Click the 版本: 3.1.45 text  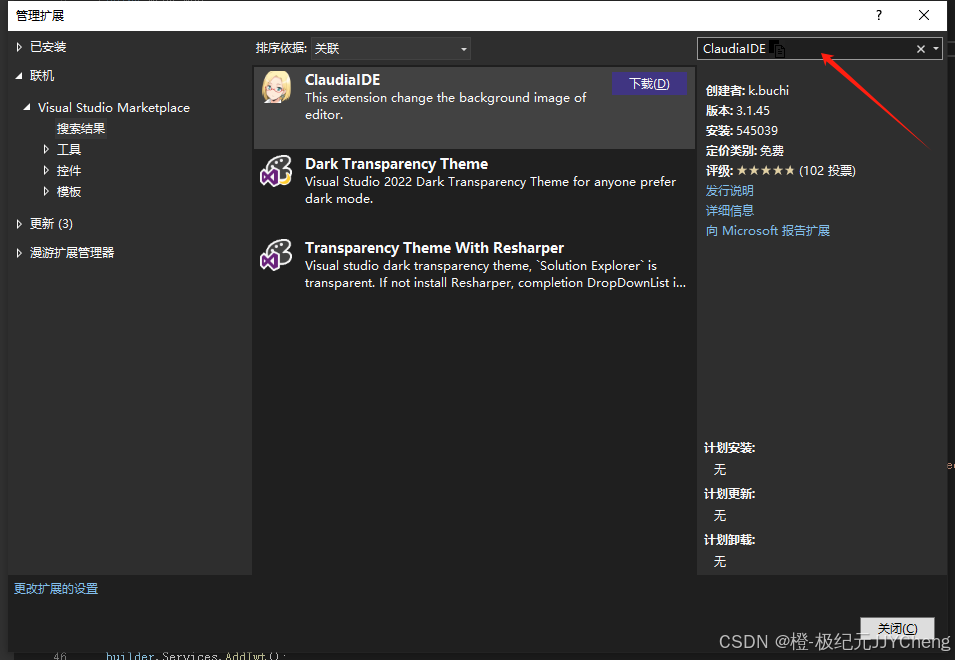(x=738, y=111)
